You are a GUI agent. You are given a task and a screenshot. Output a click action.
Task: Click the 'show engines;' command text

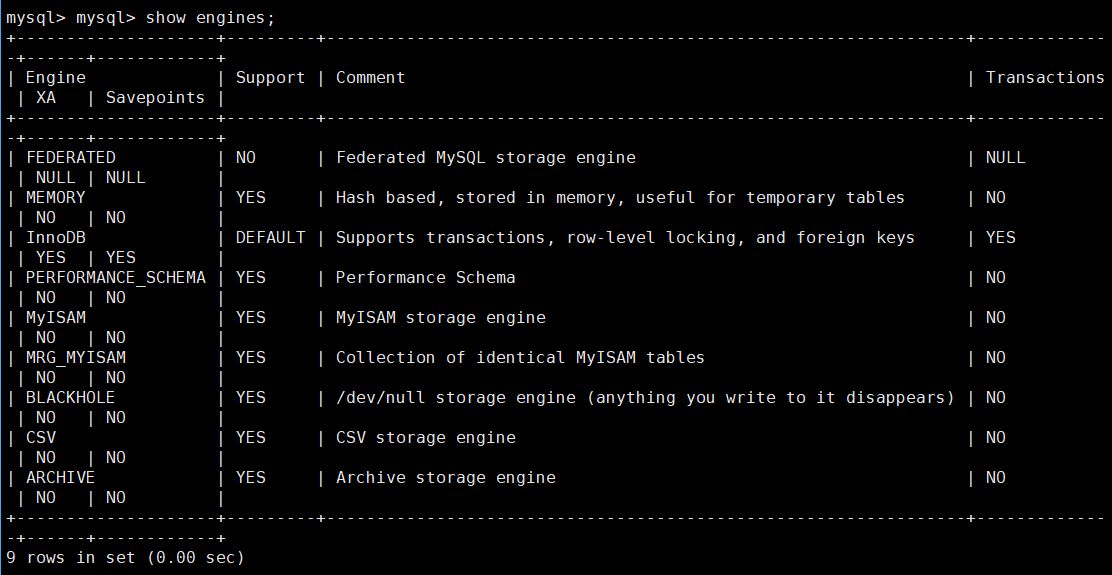pos(210,18)
